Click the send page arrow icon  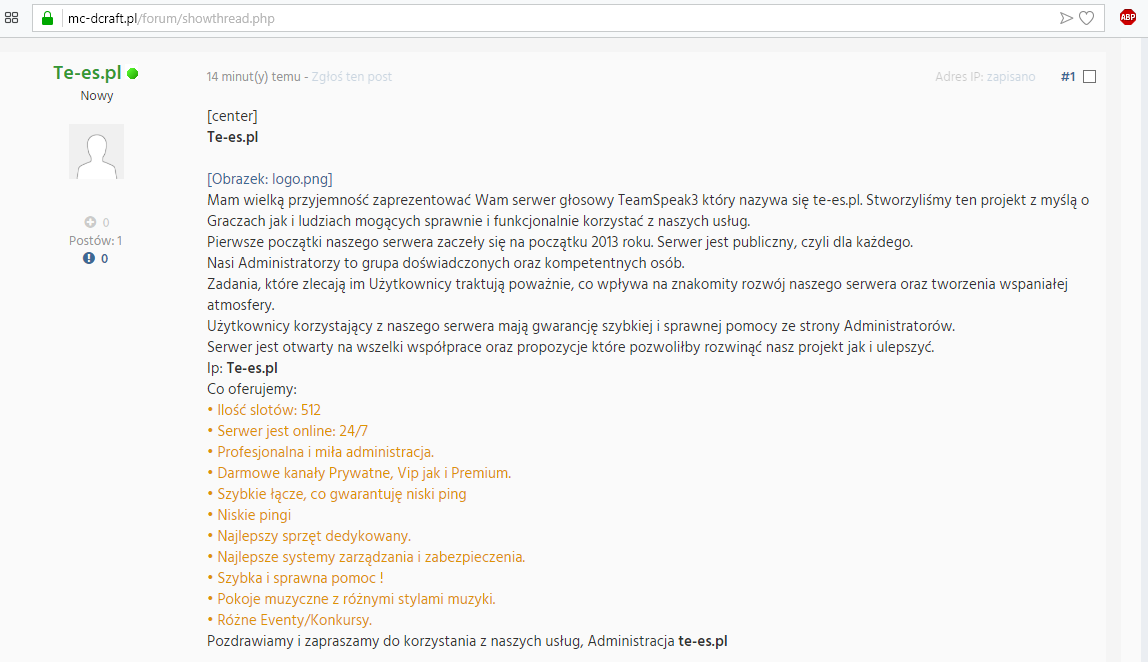tap(1066, 18)
